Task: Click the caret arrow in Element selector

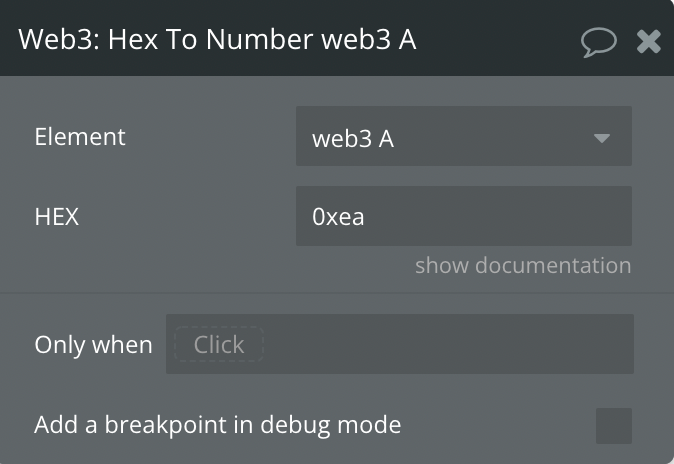Action: click(x=601, y=138)
